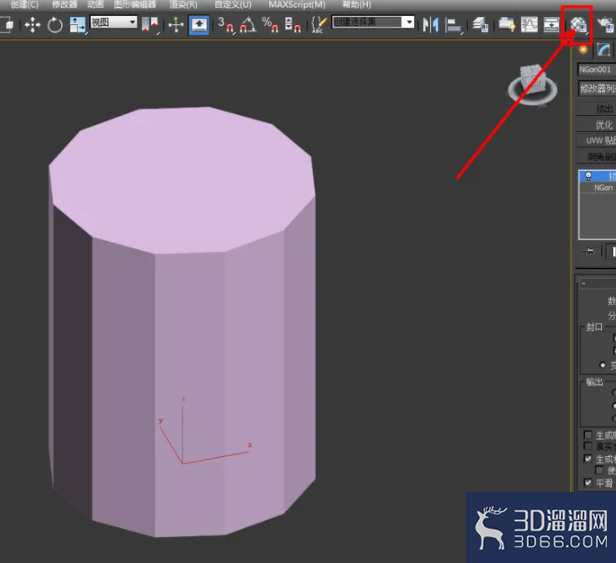Toggle Angle Snap
The height and width of the screenshot is (563, 616).
coord(248,25)
